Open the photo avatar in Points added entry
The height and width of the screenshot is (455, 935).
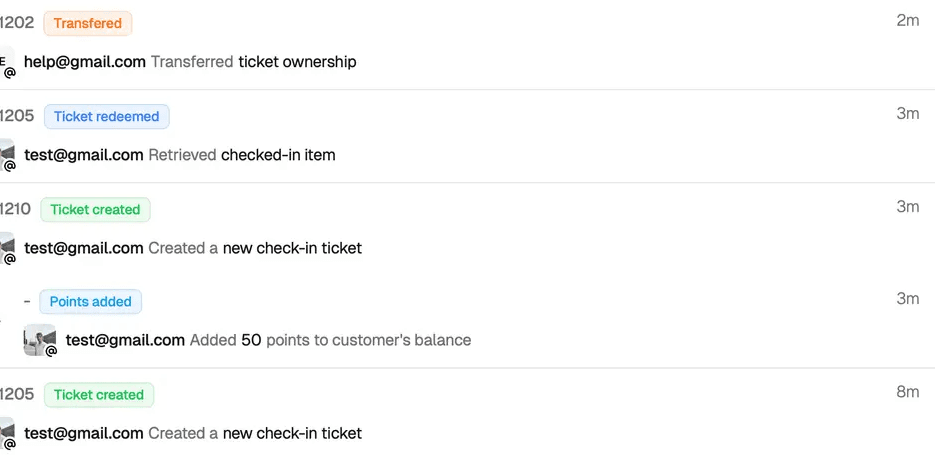(x=40, y=341)
